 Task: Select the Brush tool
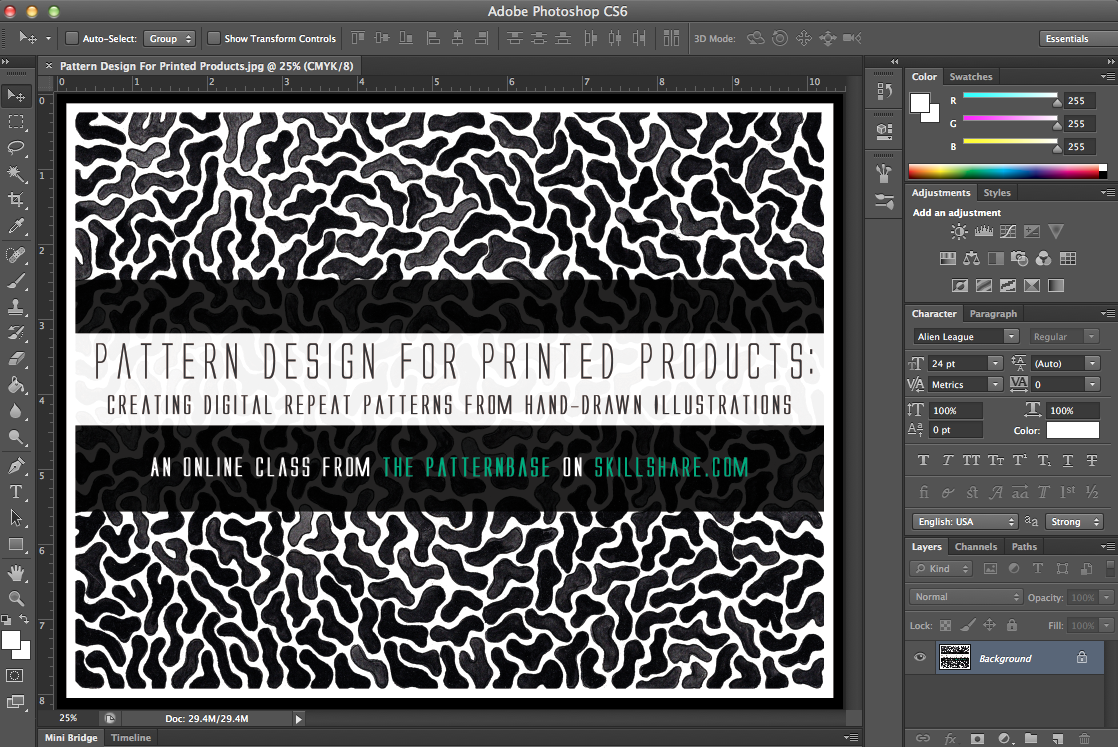[x=16, y=281]
